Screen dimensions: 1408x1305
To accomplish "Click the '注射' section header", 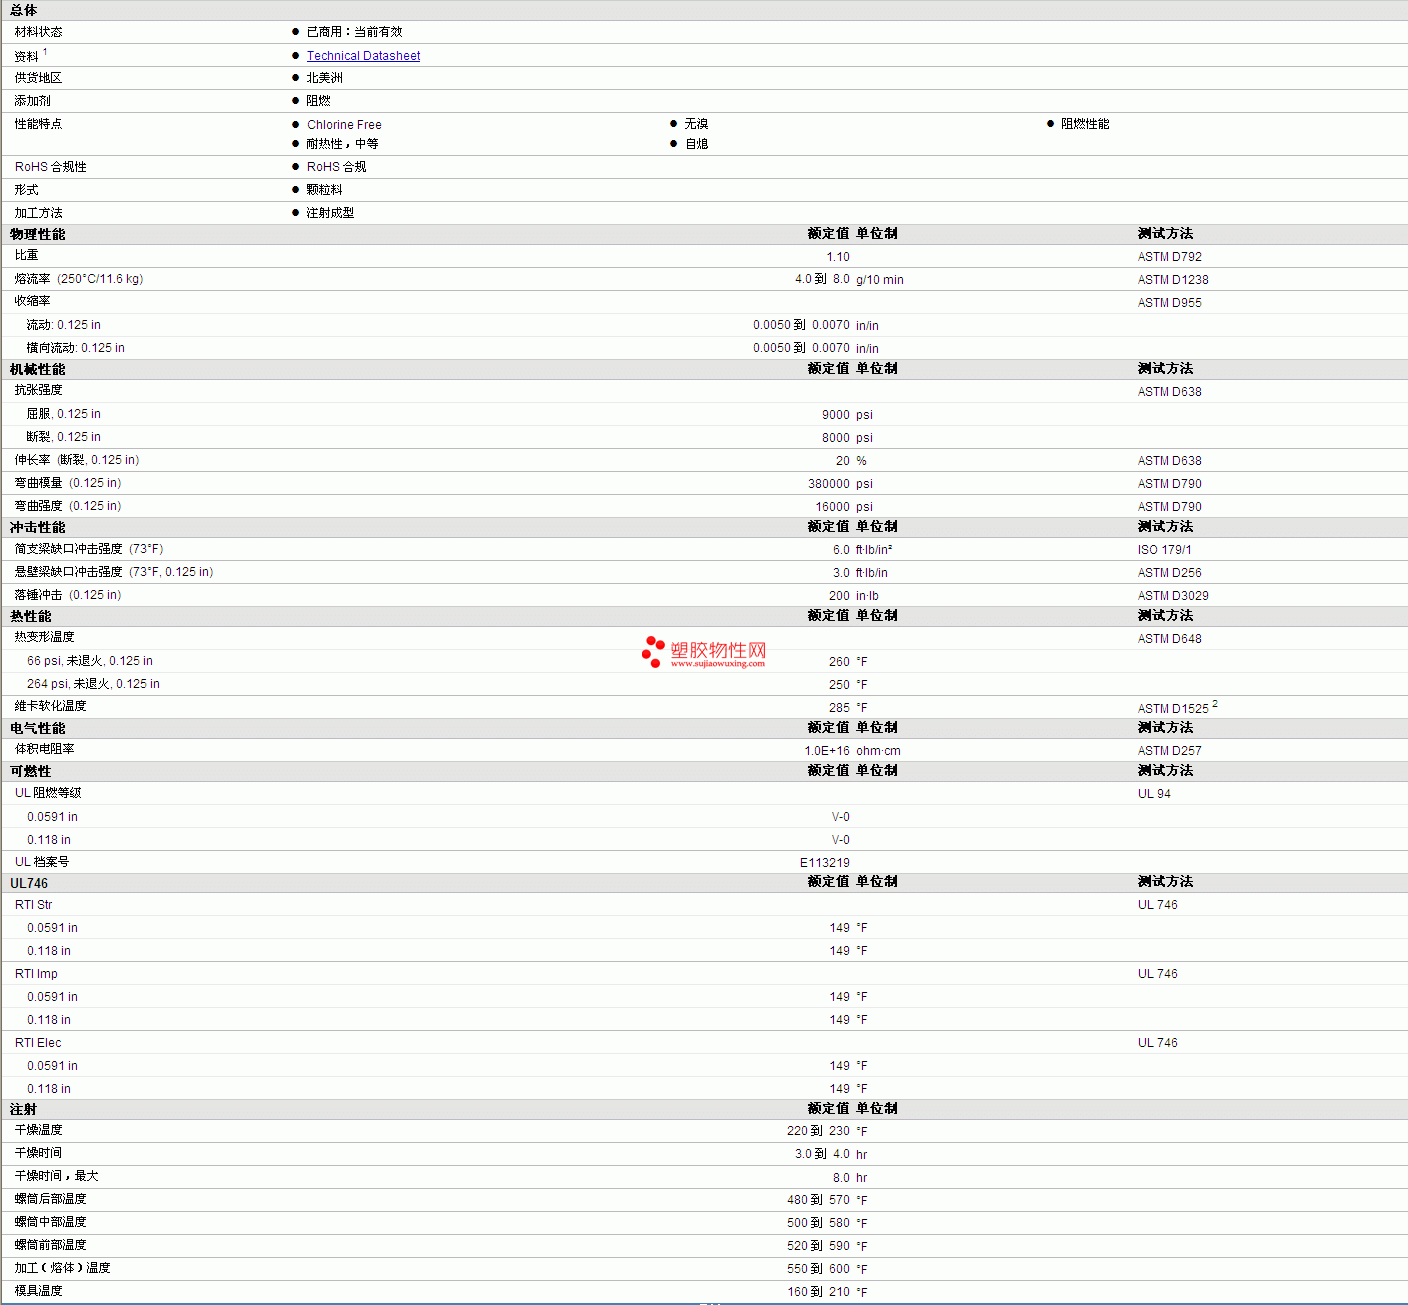I will [x=24, y=1109].
